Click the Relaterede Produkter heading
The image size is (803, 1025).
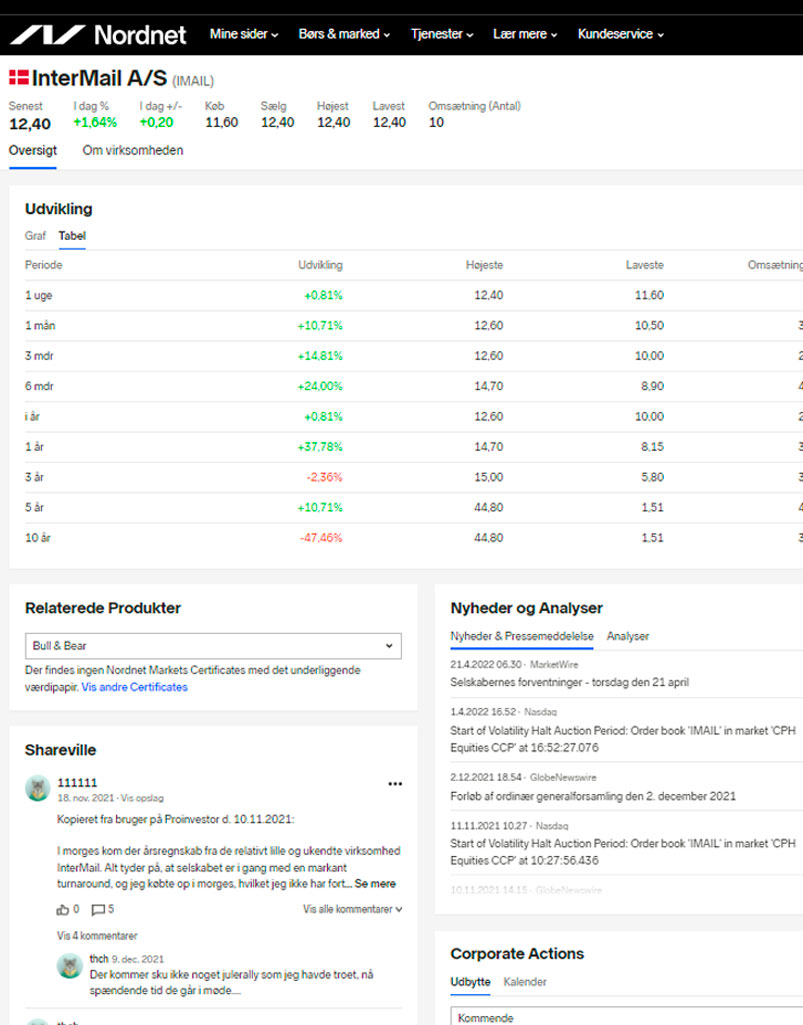click(x=103, y=608)
